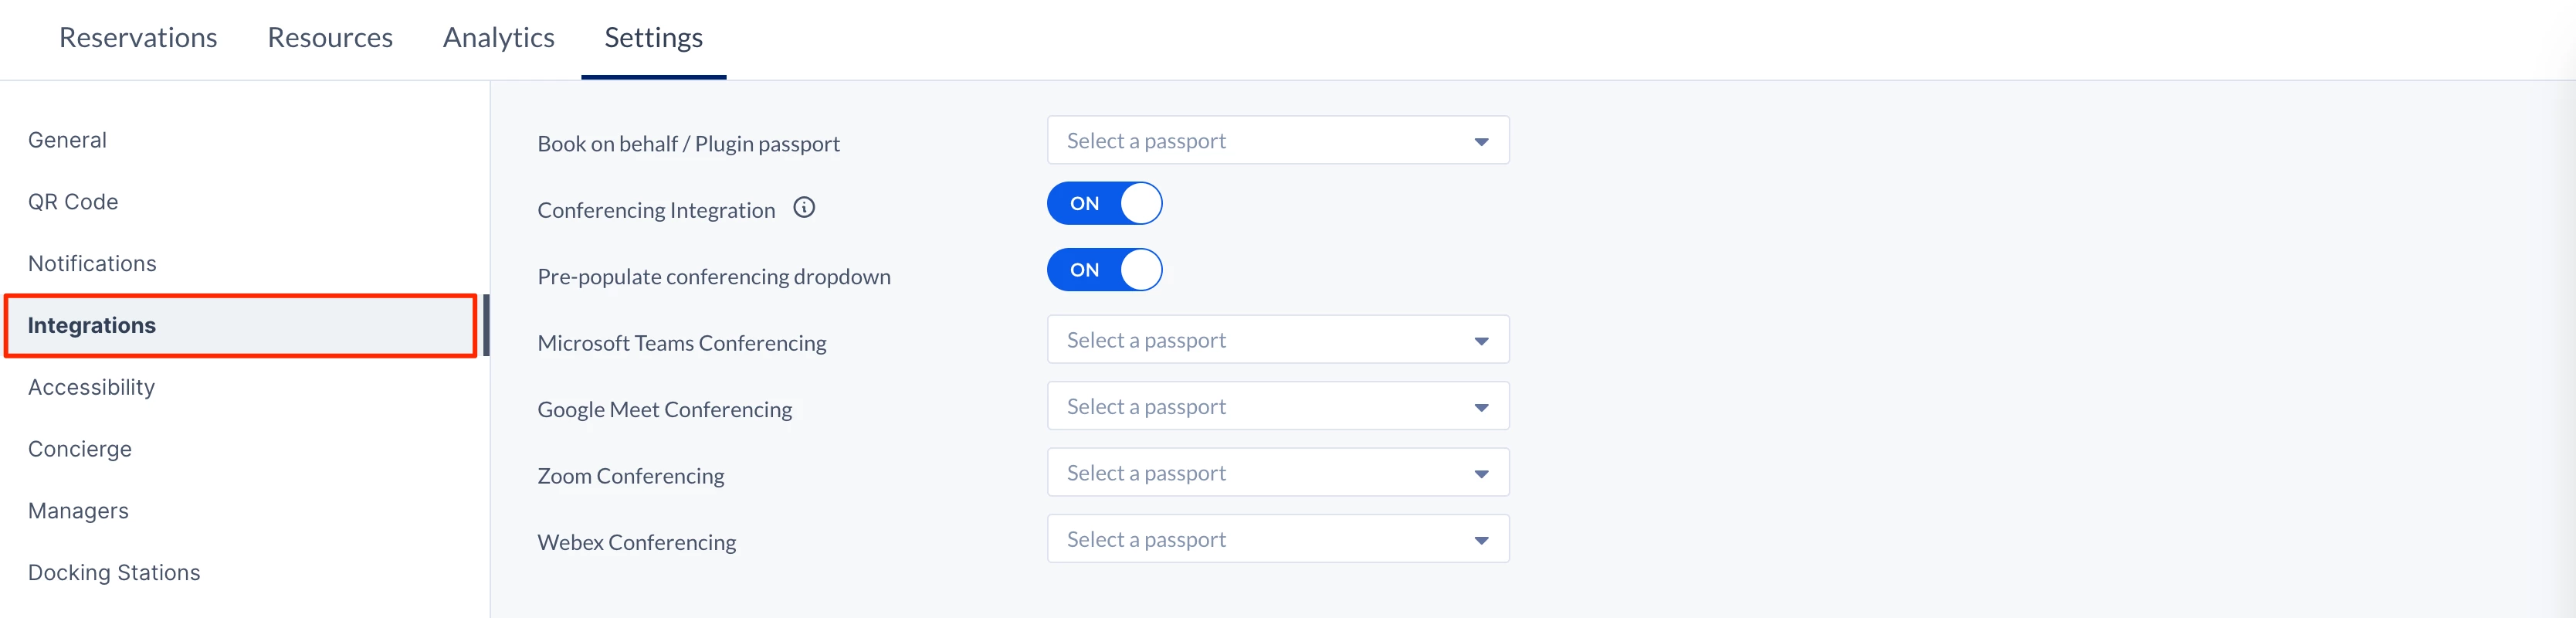Screen dimensions: 2576x618
Task: Go to Accessibility settings
Action: click(91, 388)
